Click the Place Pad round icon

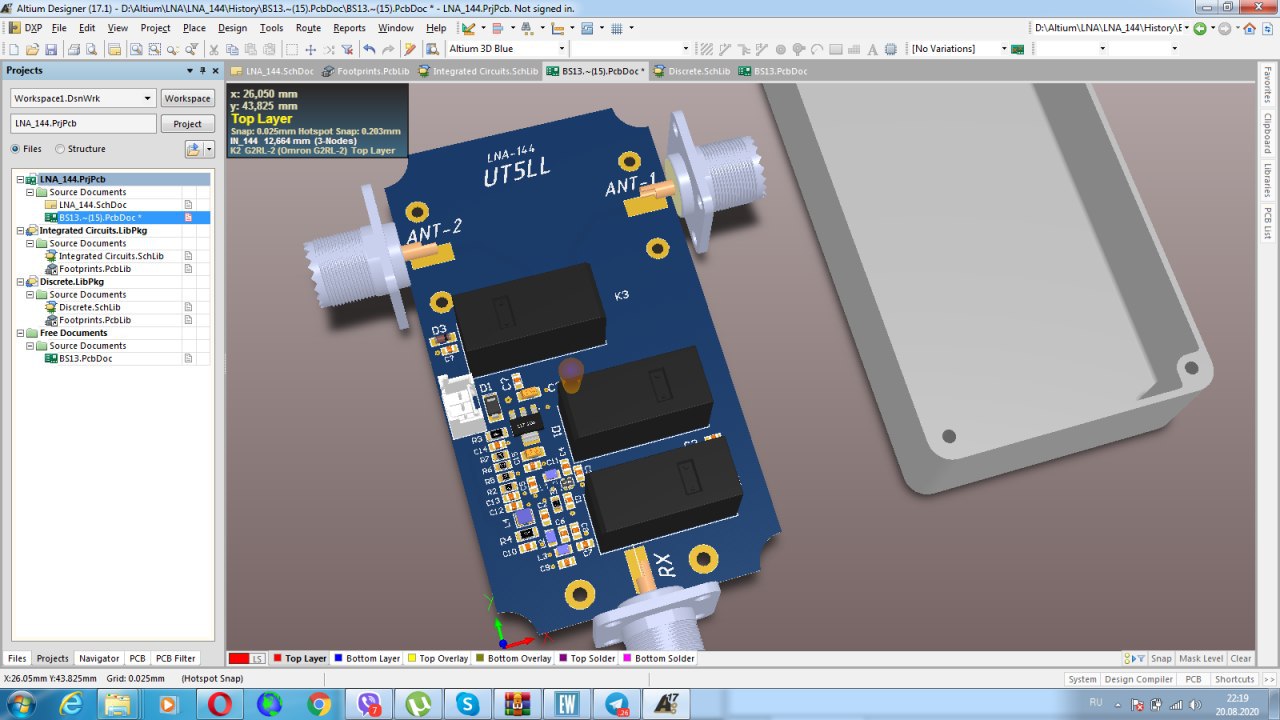click(780, 48)
